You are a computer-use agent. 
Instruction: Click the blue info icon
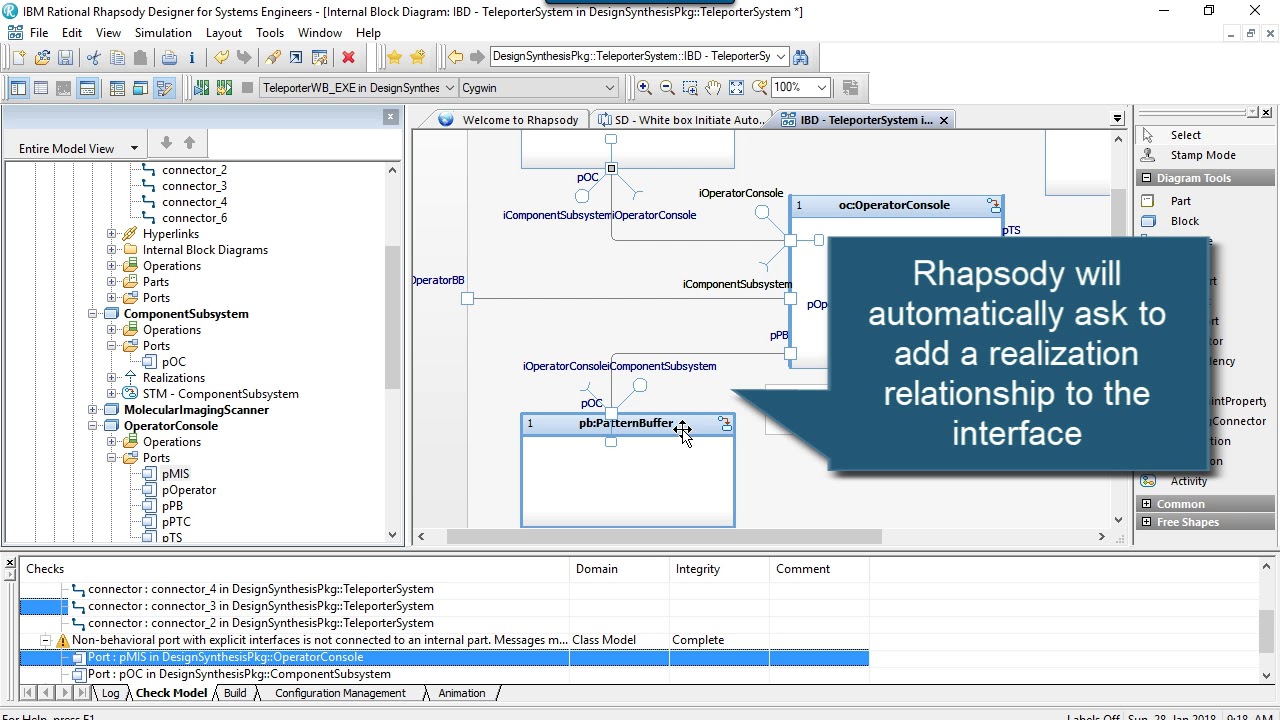coord(191,58)
